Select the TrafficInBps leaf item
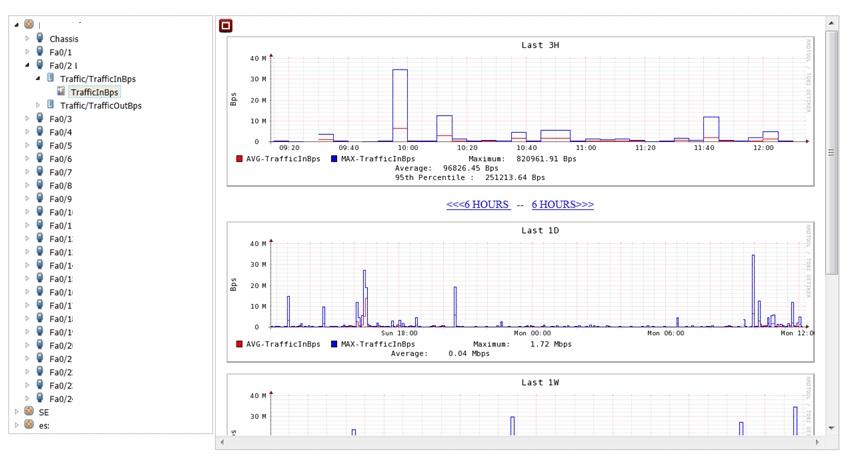 point(94,92)
